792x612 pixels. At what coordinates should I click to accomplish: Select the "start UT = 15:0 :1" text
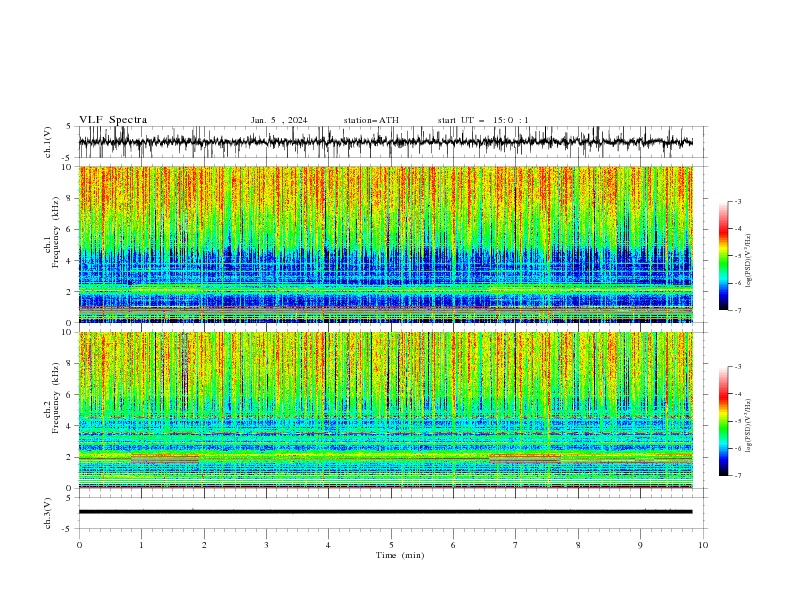coord(483,120)
